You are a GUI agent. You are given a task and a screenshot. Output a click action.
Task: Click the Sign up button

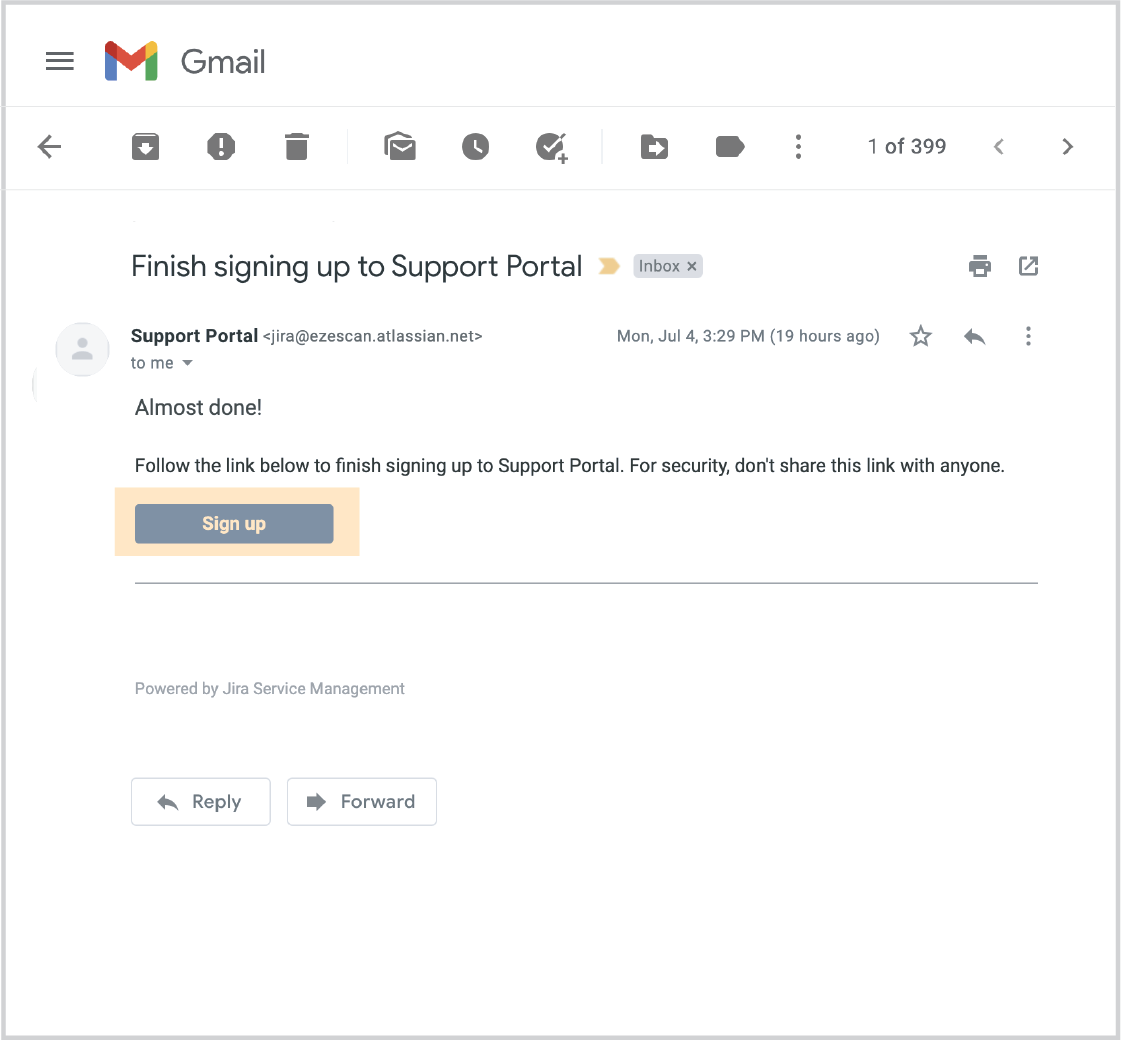click(x=234, y=523)
